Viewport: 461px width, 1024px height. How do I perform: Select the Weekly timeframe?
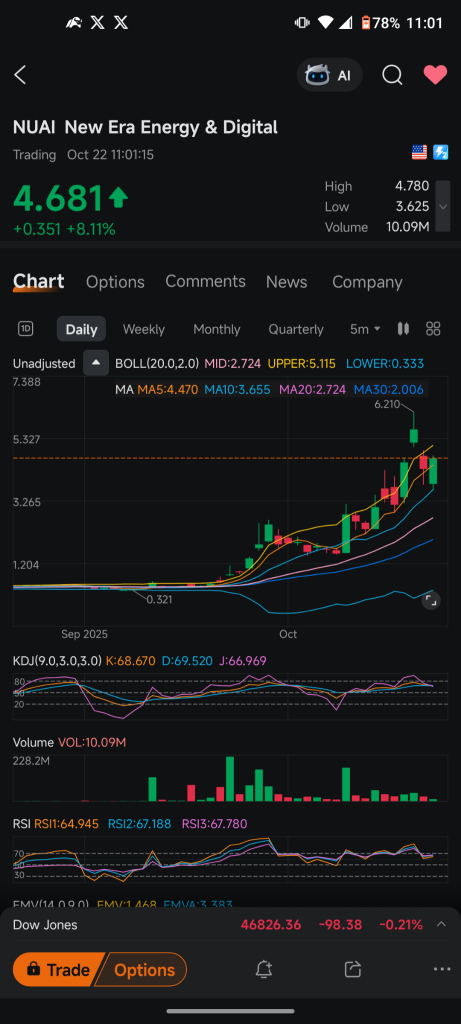[x=144, y=329]
